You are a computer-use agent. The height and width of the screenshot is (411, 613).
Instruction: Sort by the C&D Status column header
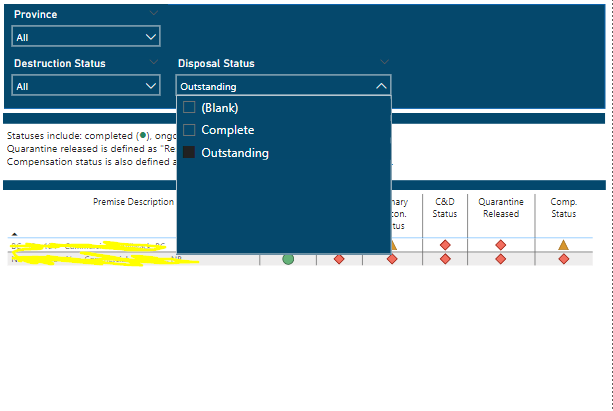[x=445, y=208]
